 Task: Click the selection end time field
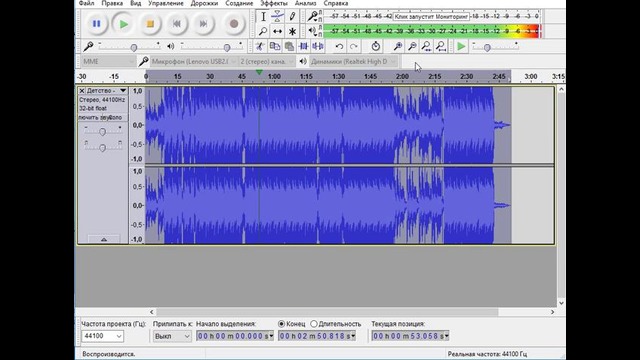[x=317, y=336]
